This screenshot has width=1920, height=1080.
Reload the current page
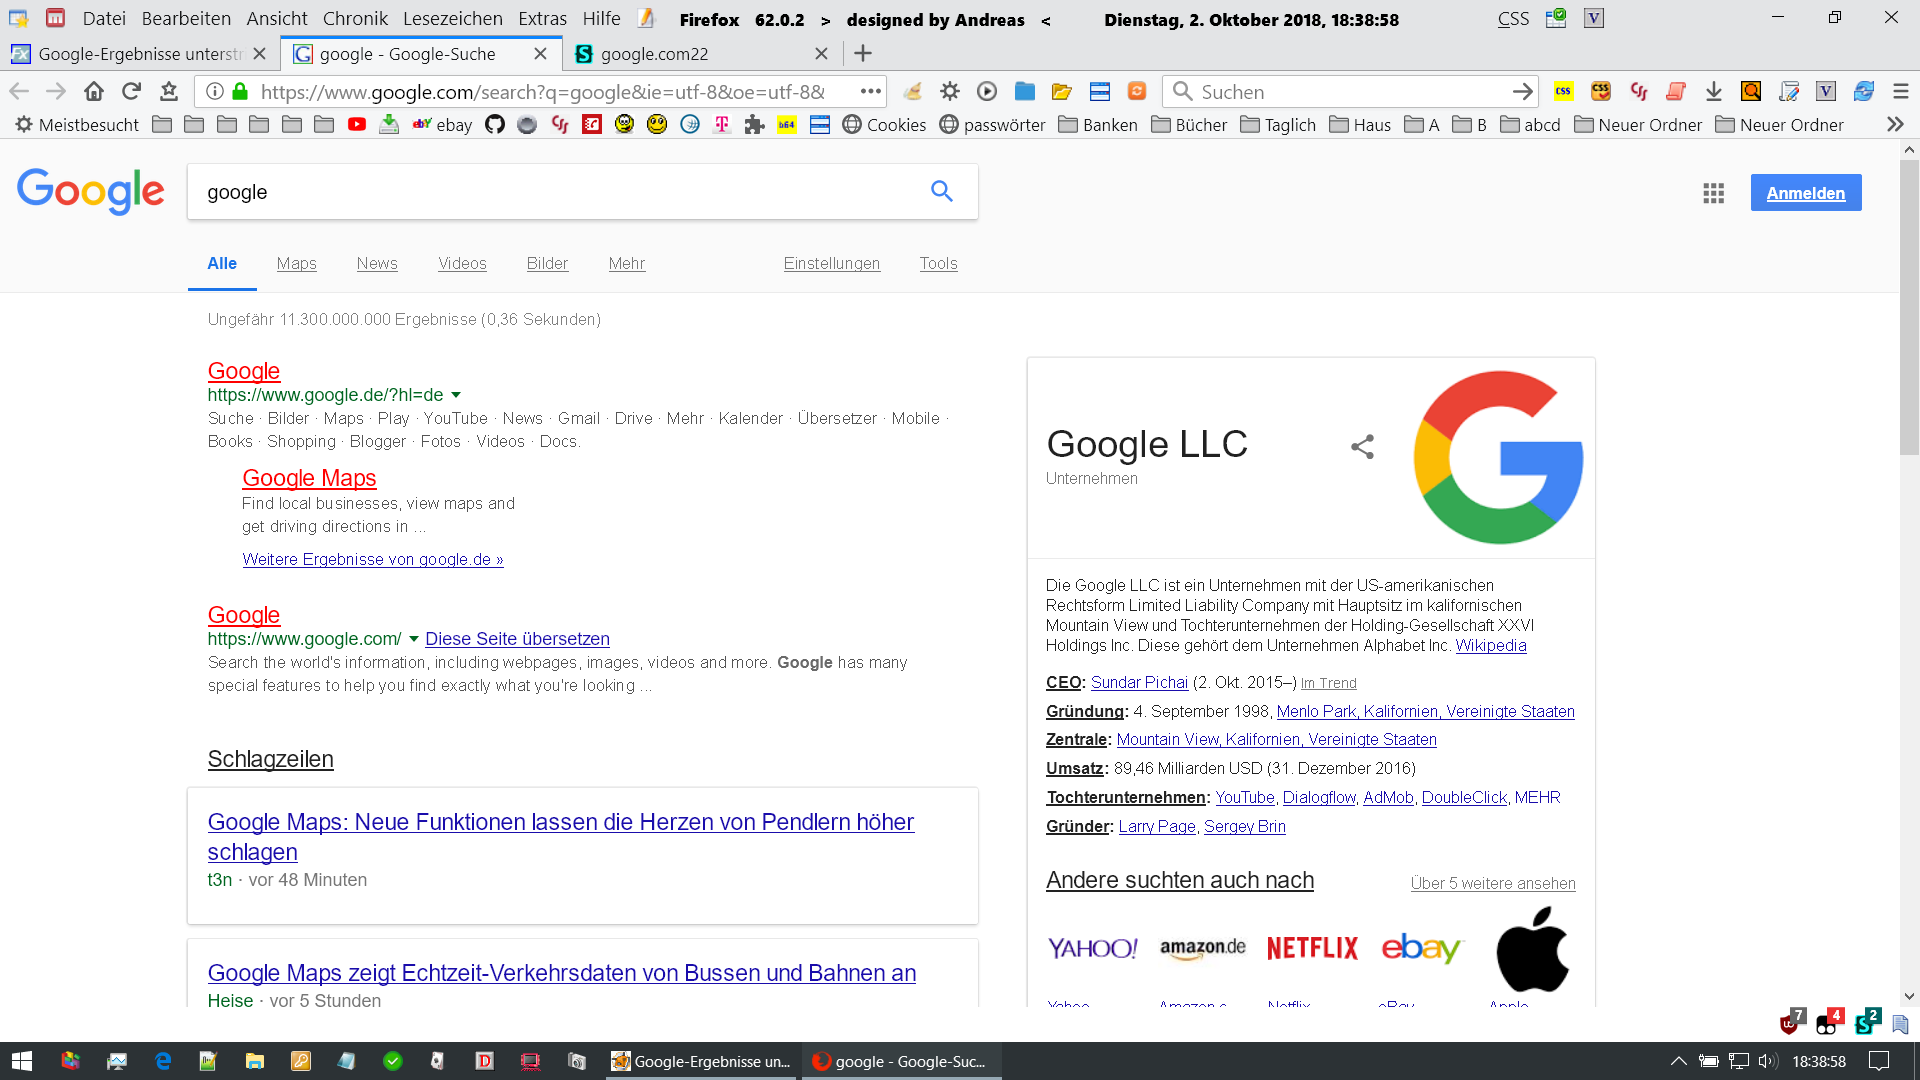(131, 92)
